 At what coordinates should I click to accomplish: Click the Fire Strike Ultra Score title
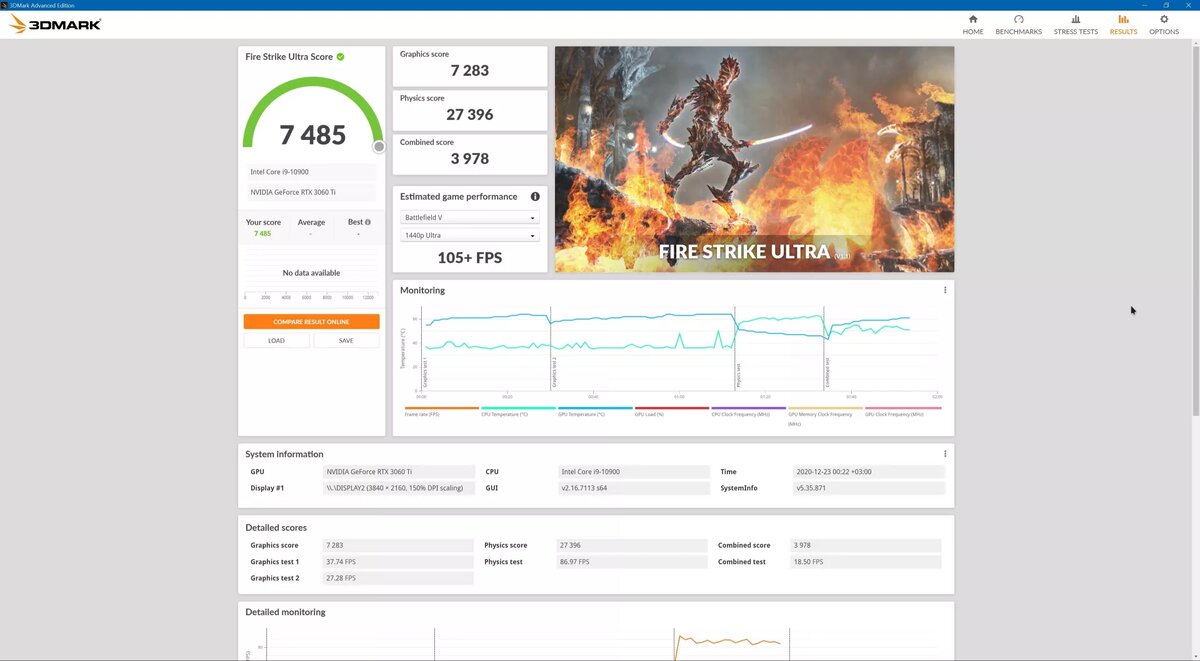coord(289,57)
